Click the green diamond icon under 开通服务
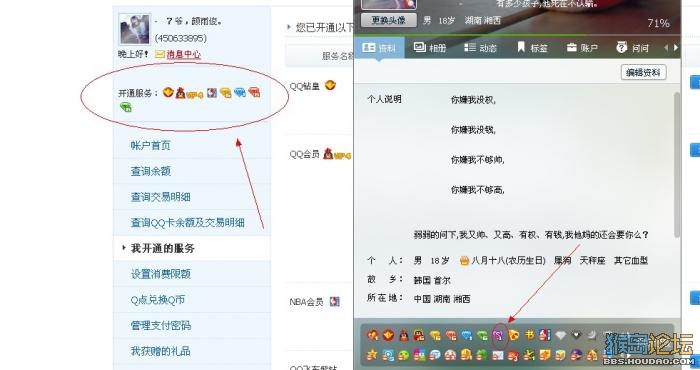 pos(126,107)
